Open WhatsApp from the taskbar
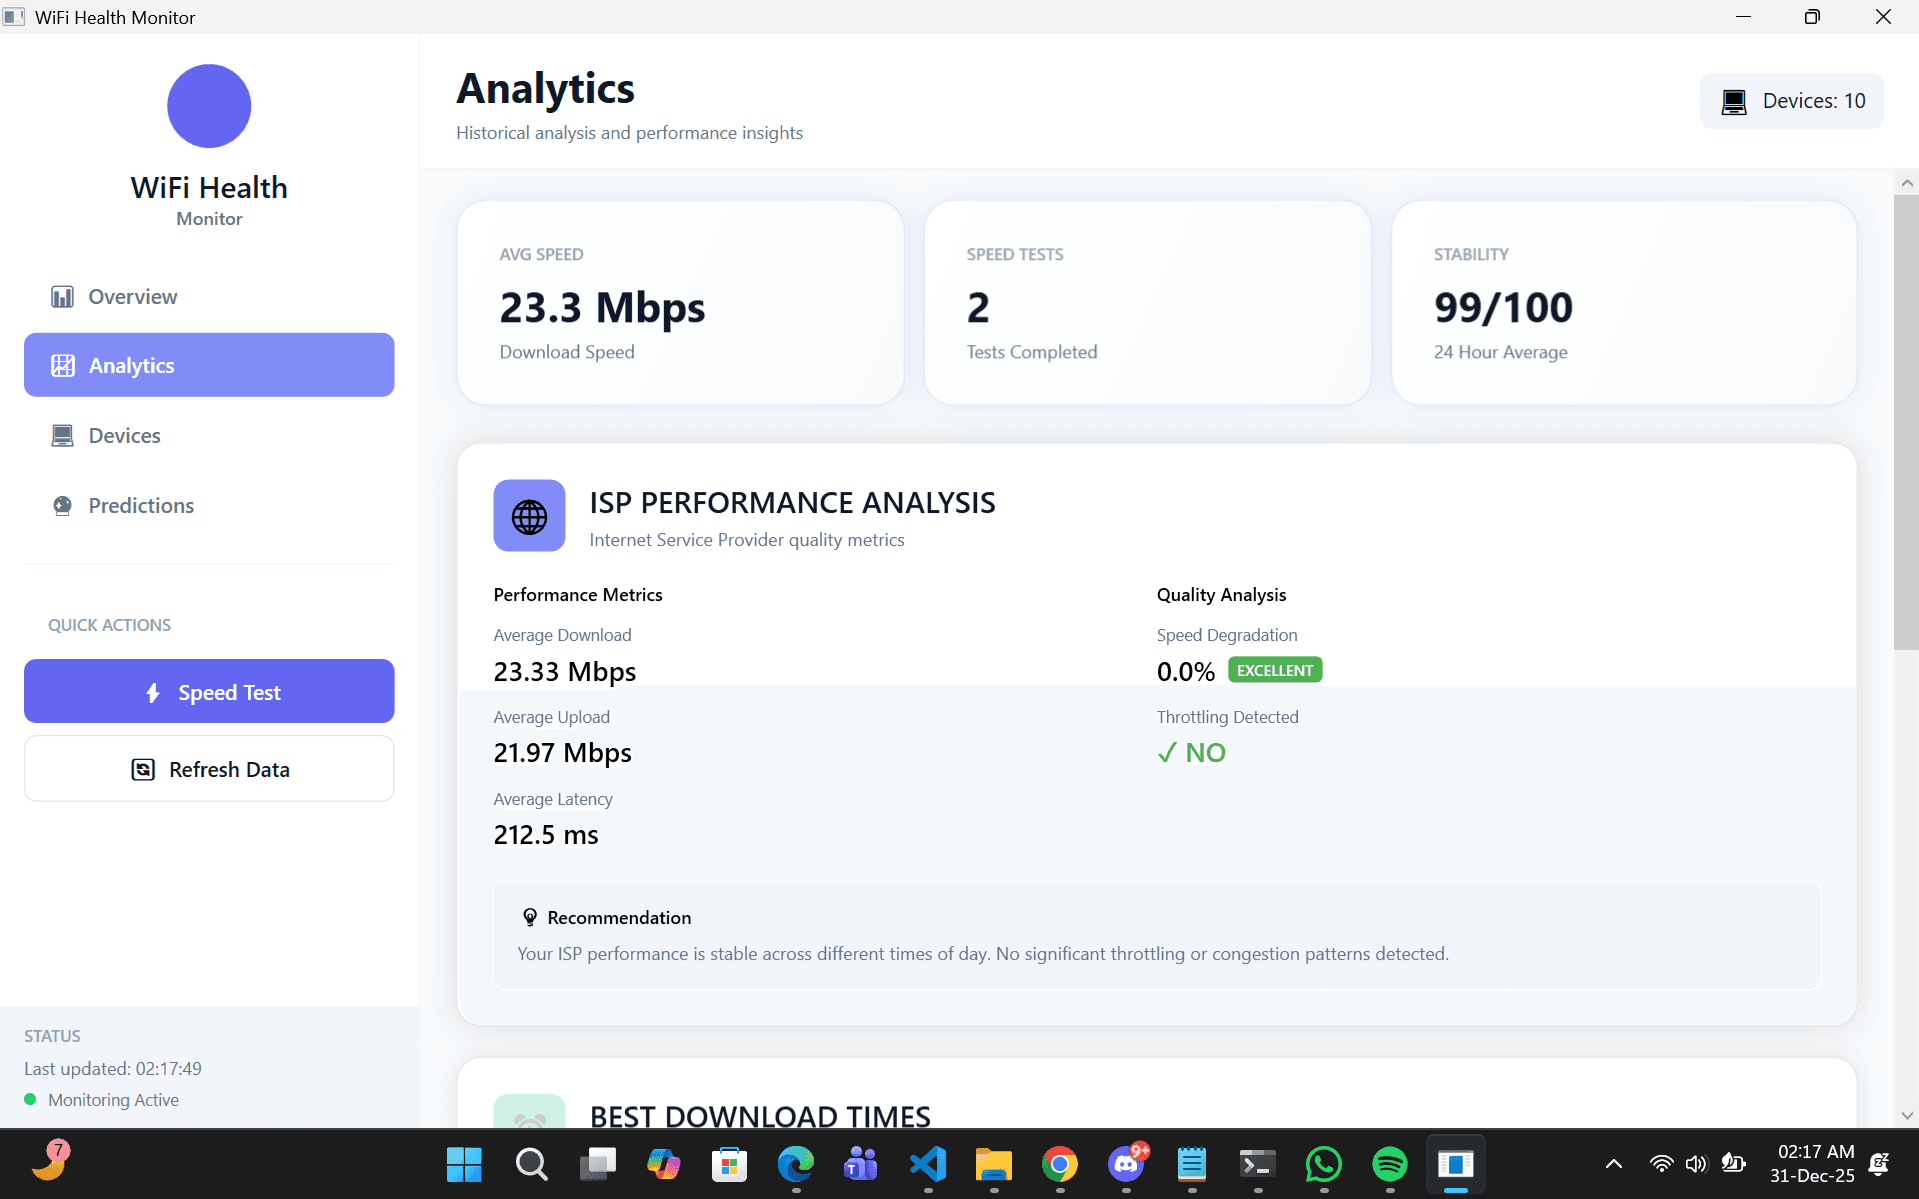The width and height of the screenshot is (1919, 1199). click(x=1324, y=1164)
